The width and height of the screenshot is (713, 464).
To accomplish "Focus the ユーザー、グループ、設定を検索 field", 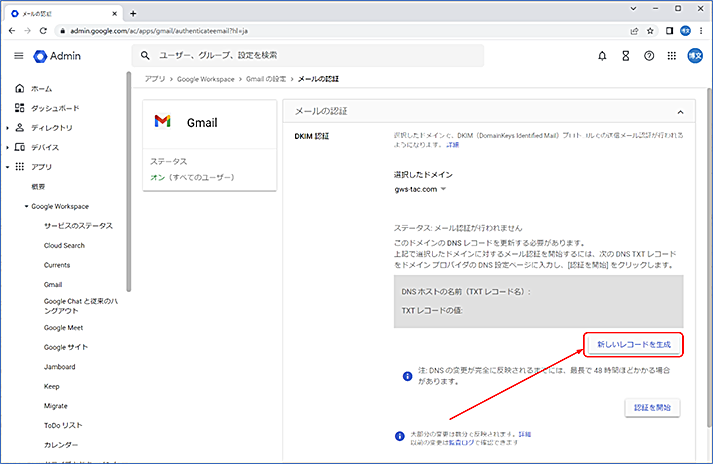I will [x=308, y=55].
